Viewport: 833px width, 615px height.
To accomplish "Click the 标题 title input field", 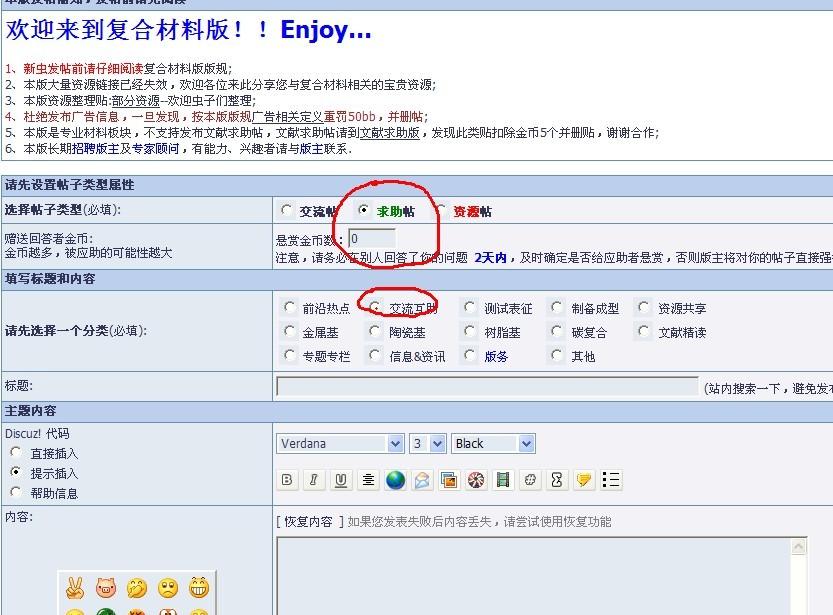I will pos(487,387).
